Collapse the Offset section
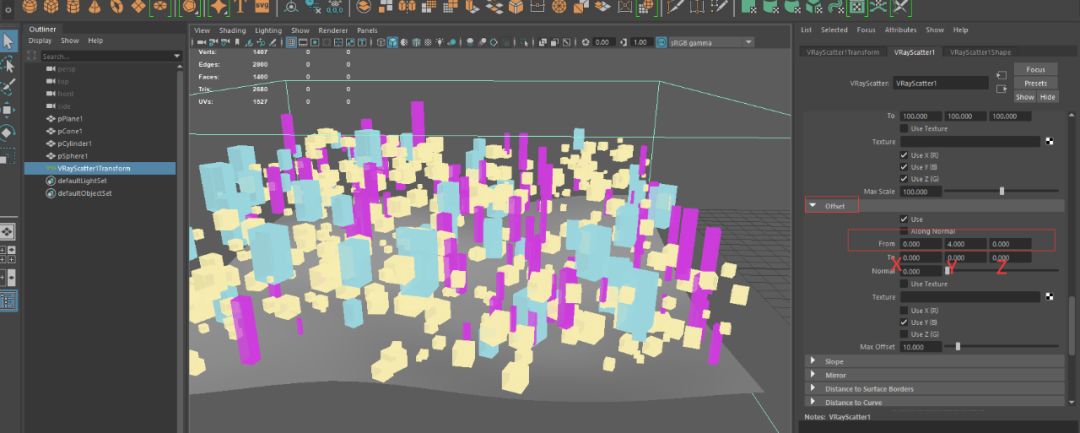1080x433 pixels. coord(811,205)
